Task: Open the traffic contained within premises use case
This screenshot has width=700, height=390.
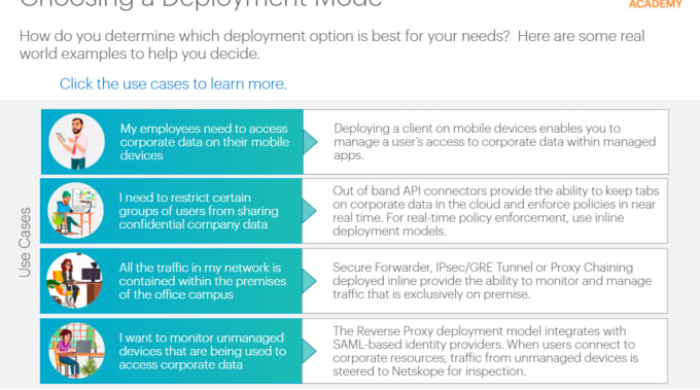Action: pyautogui.click(x=171, y=281)
